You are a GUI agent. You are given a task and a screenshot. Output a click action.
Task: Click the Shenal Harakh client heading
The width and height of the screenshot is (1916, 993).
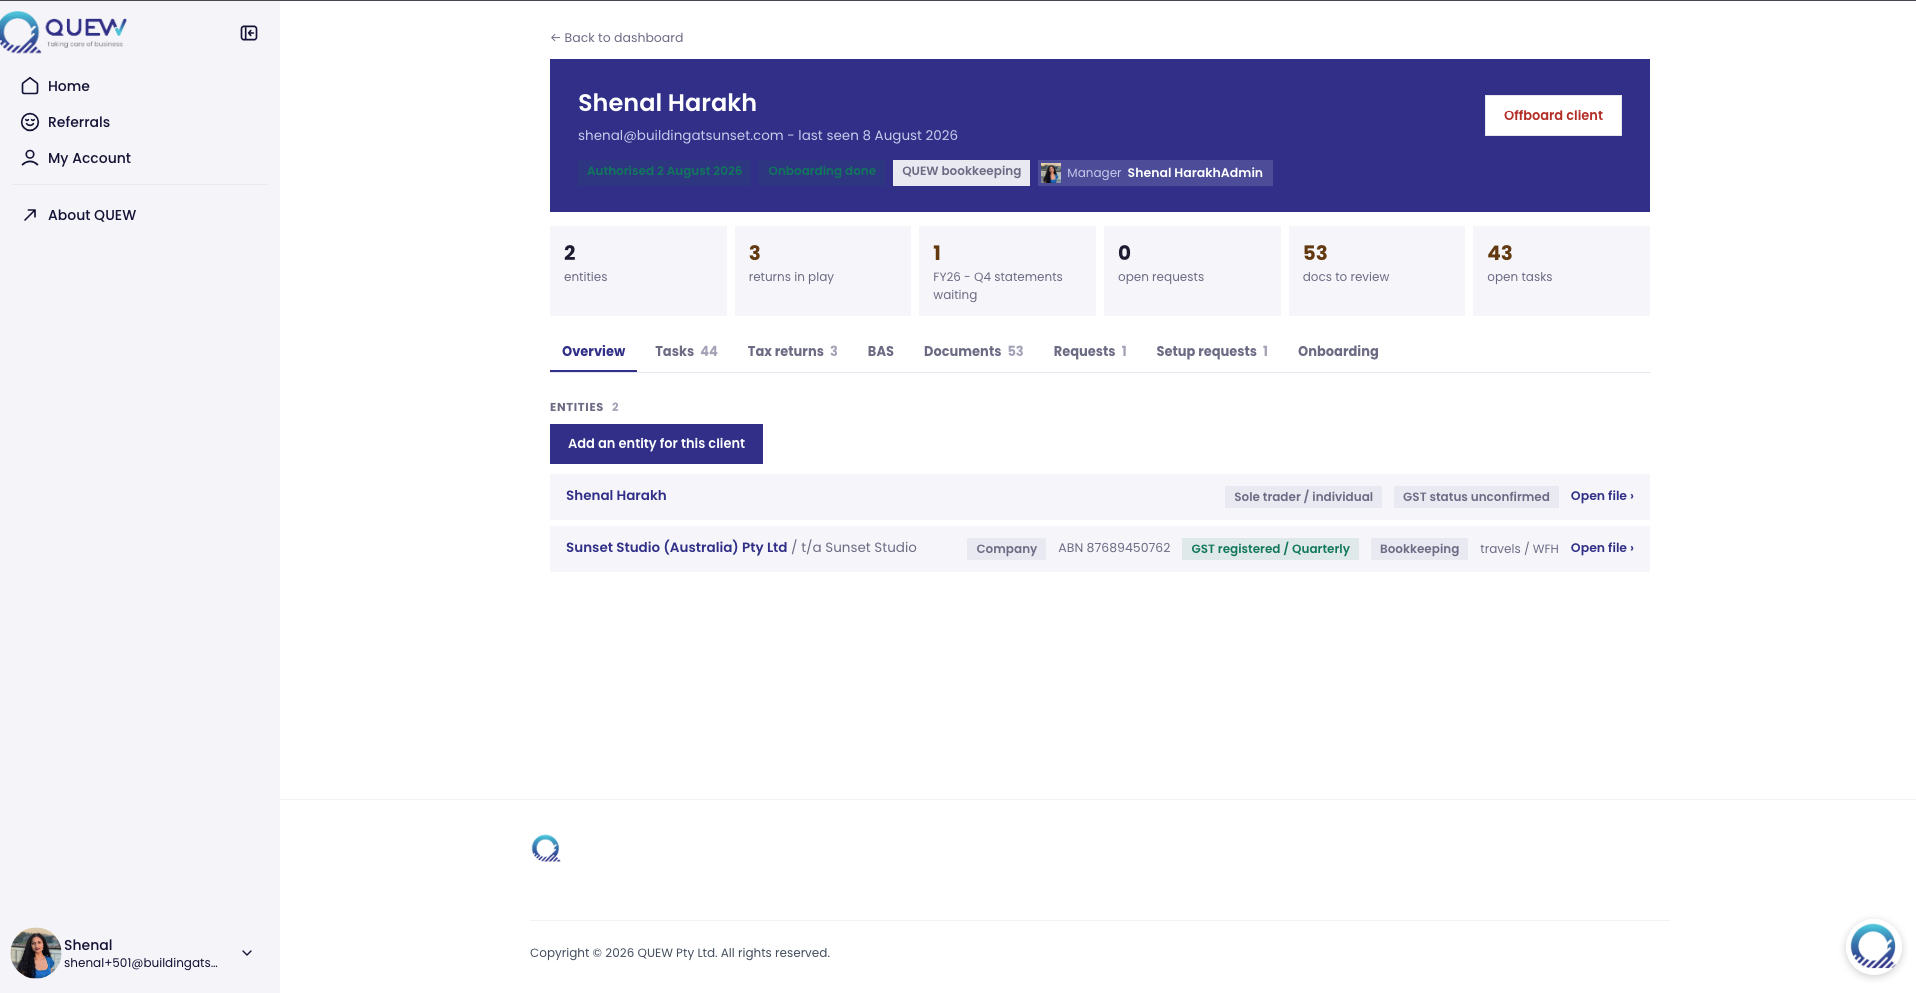(667, 103)
